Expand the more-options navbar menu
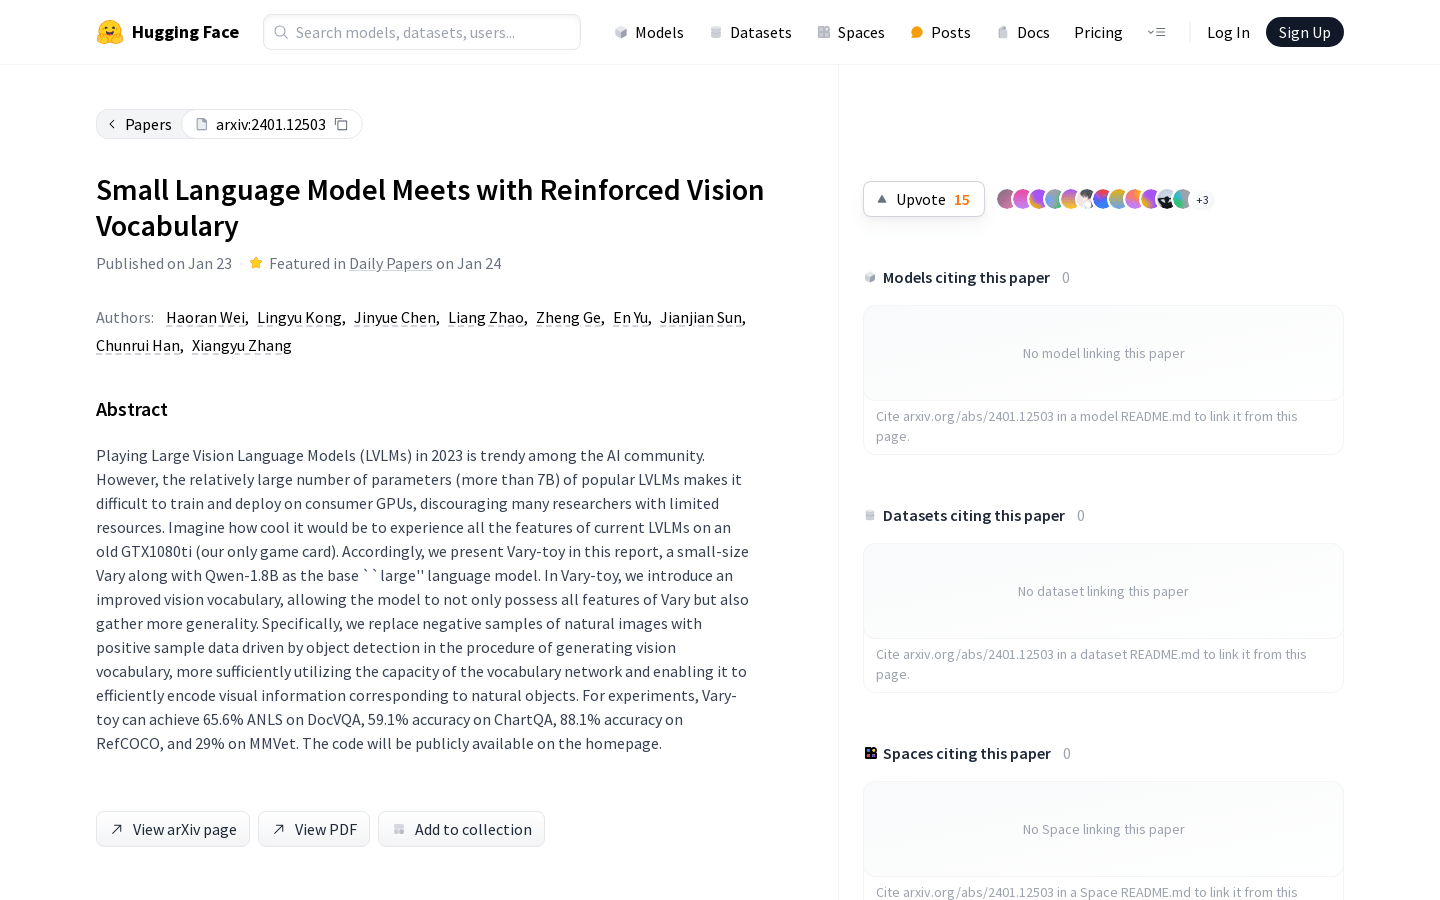 [x=1156, y=32]
